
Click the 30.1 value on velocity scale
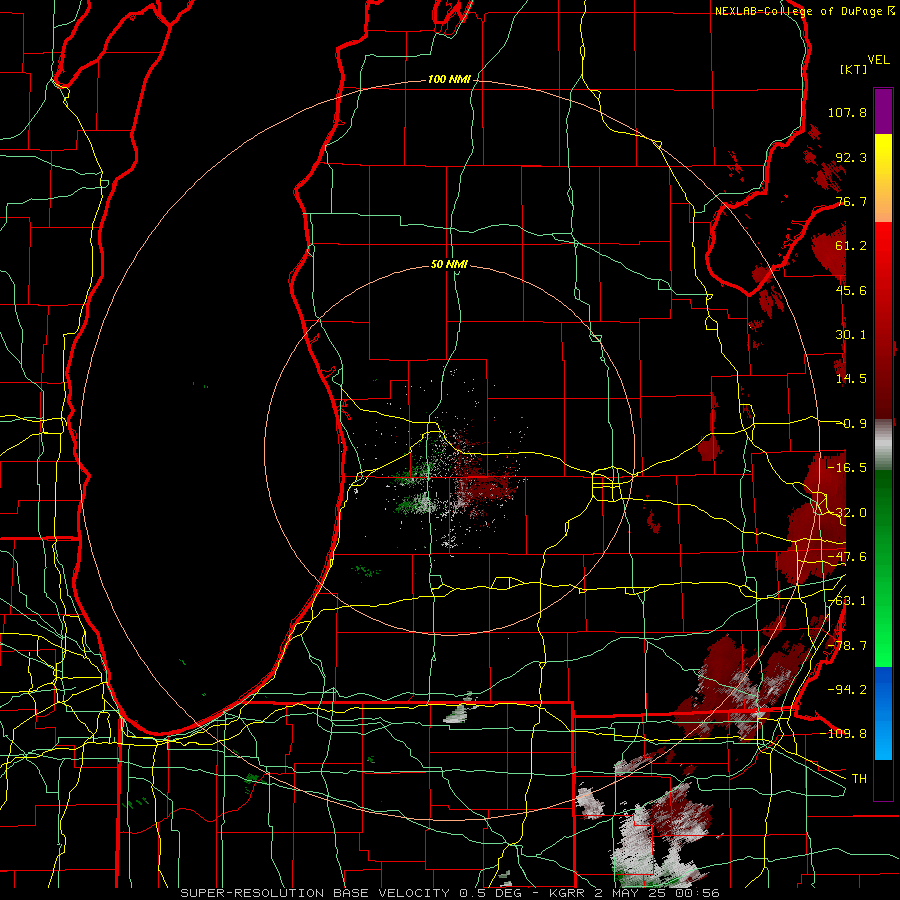[x=851, y=335]
